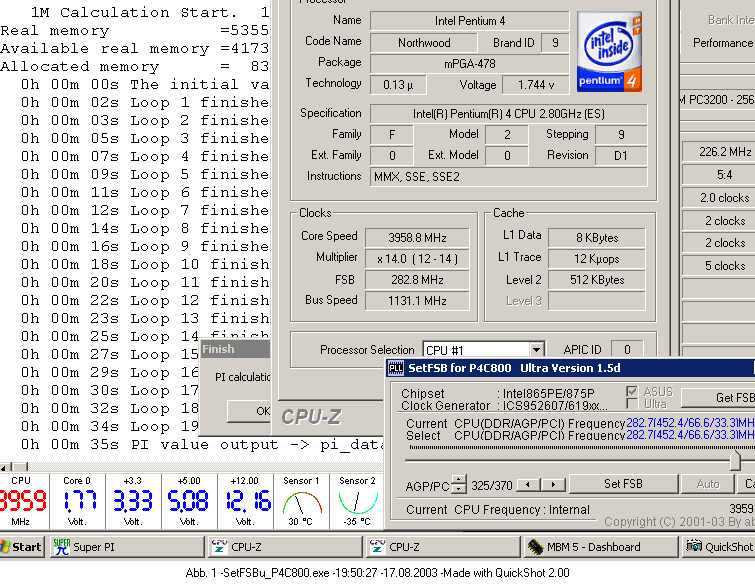This screenshot has width=755, height=584.
Task: Click the Revision value D1
Action: pyautogui.click(x=621, y=156)
